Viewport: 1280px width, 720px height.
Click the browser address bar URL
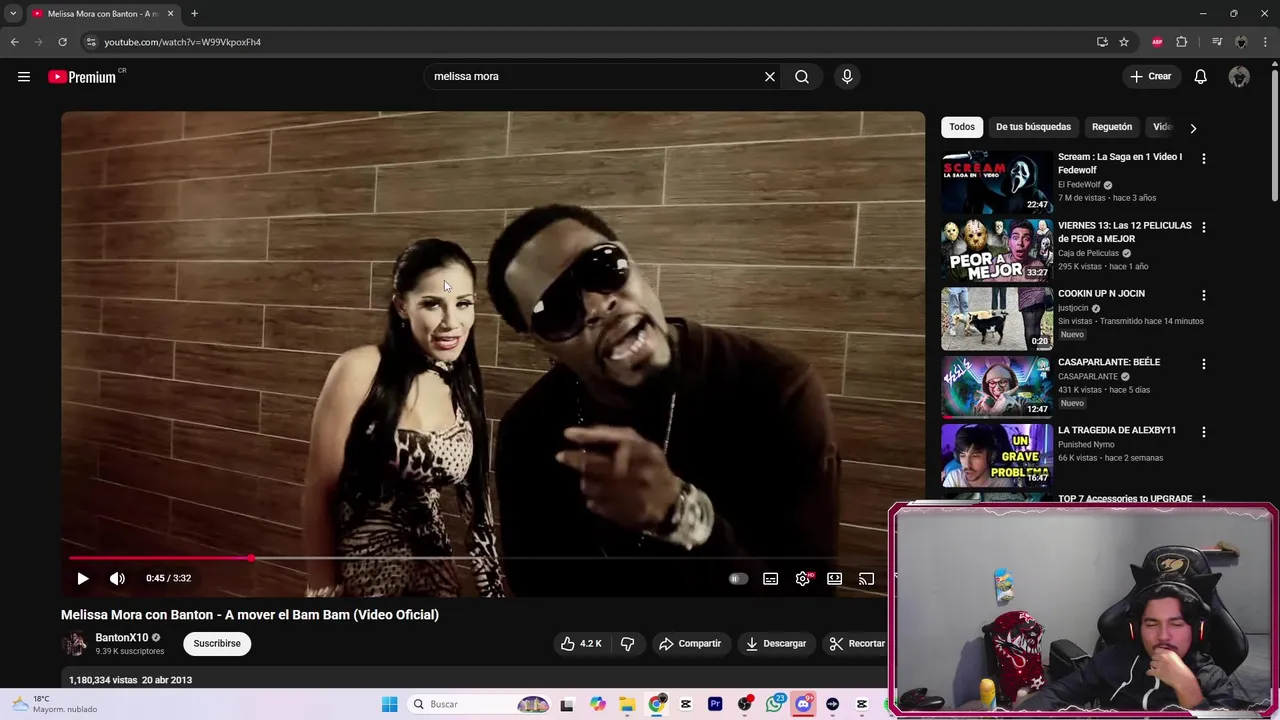coord(182,42)
